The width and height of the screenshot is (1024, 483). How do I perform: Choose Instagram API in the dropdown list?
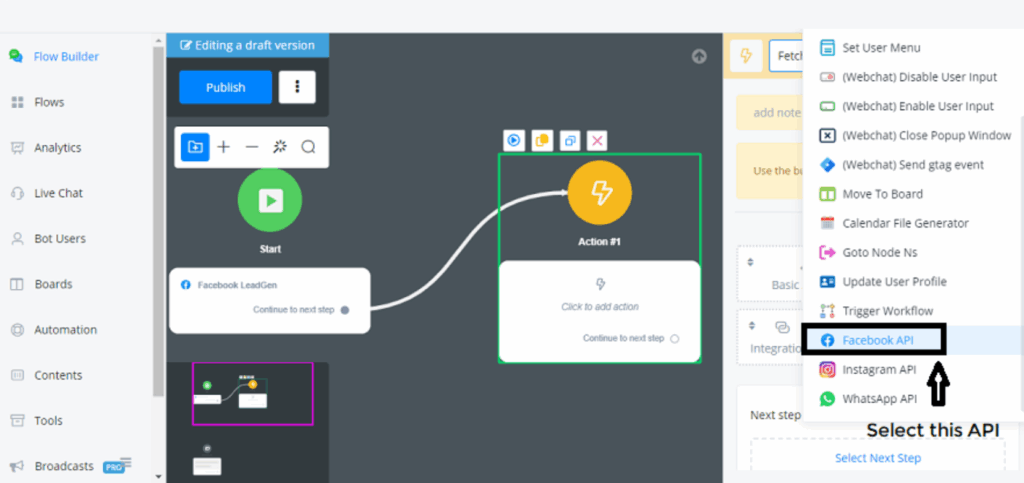[878, 369]
